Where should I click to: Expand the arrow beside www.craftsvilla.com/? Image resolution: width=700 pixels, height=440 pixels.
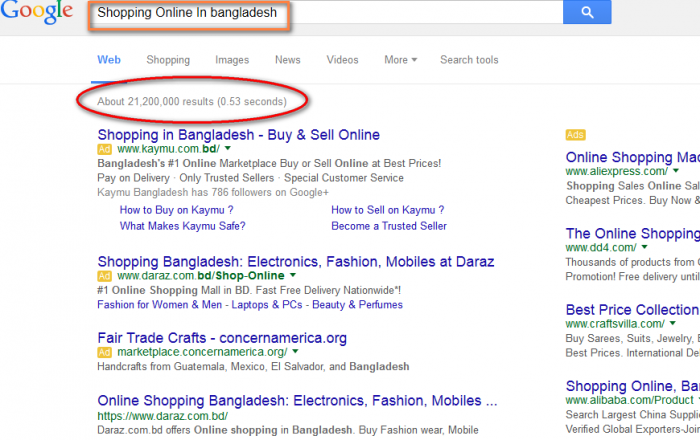pyautogui.click(x=673, y=324)
